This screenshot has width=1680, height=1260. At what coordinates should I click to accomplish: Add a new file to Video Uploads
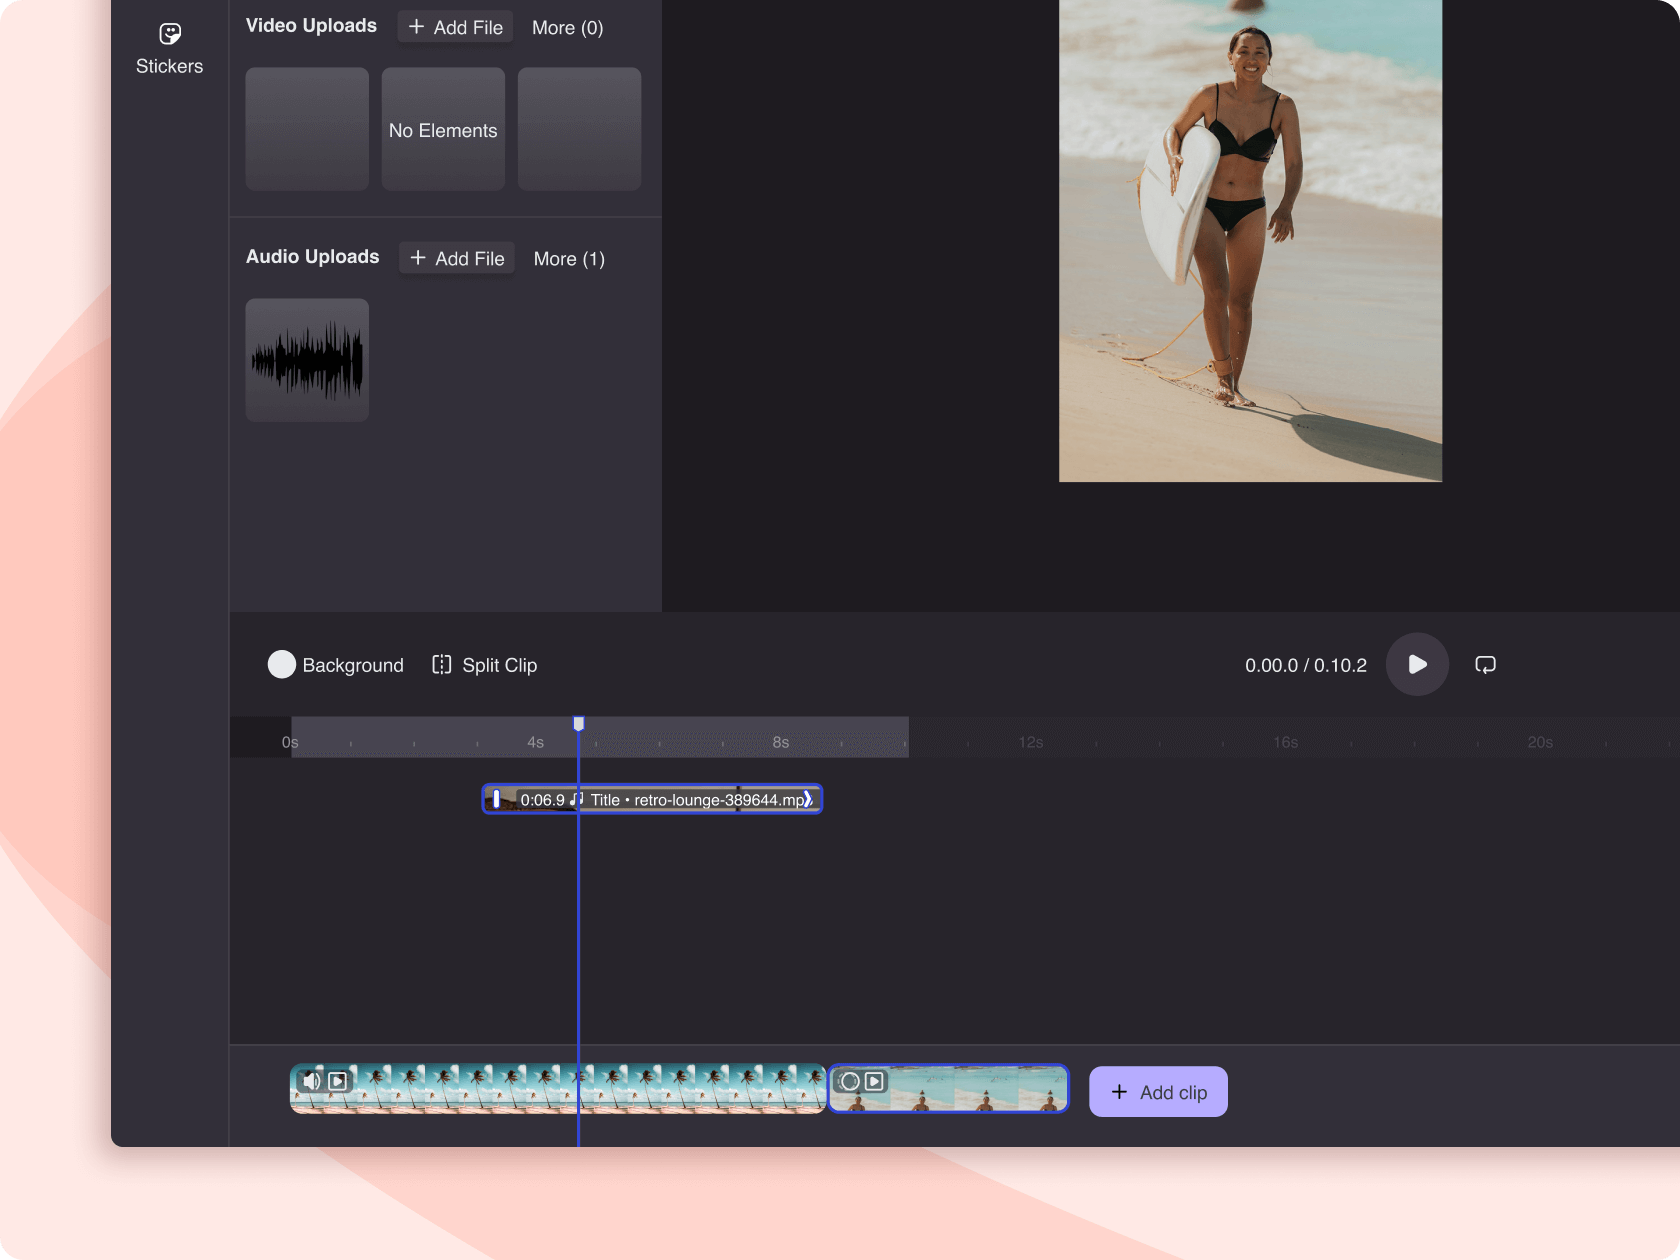point(454,27)
